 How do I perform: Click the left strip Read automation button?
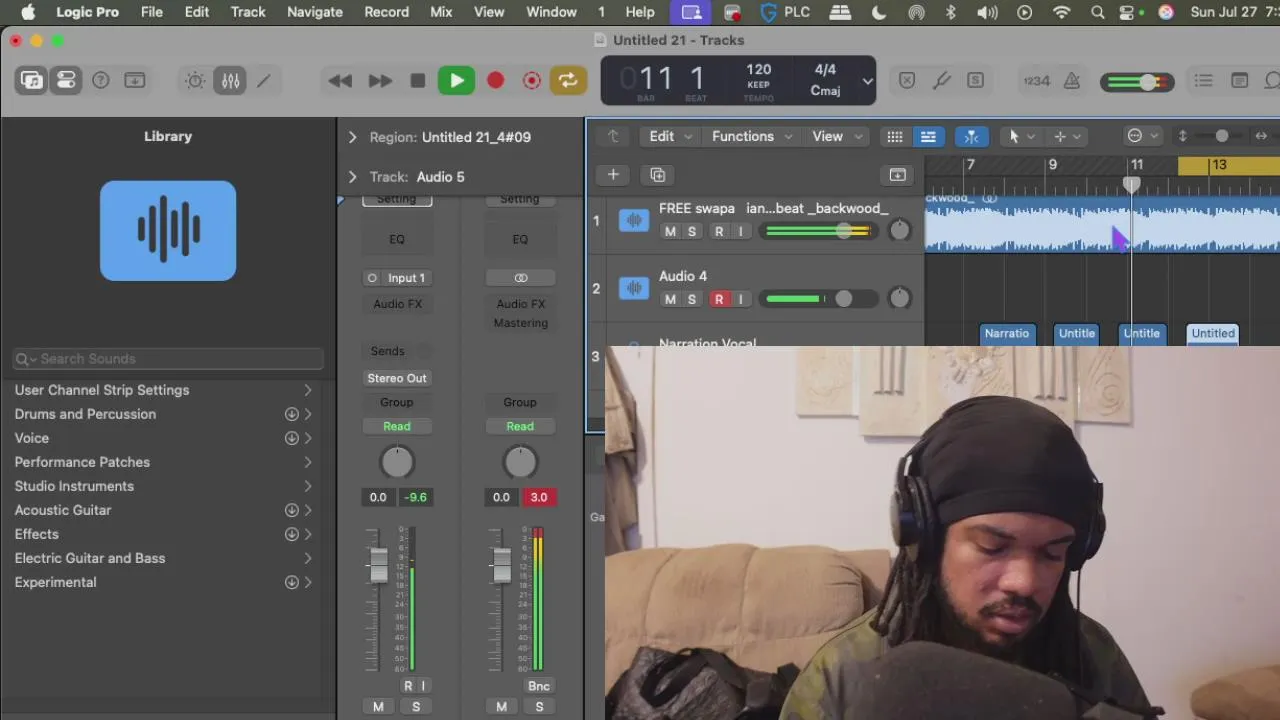[397, 426]
